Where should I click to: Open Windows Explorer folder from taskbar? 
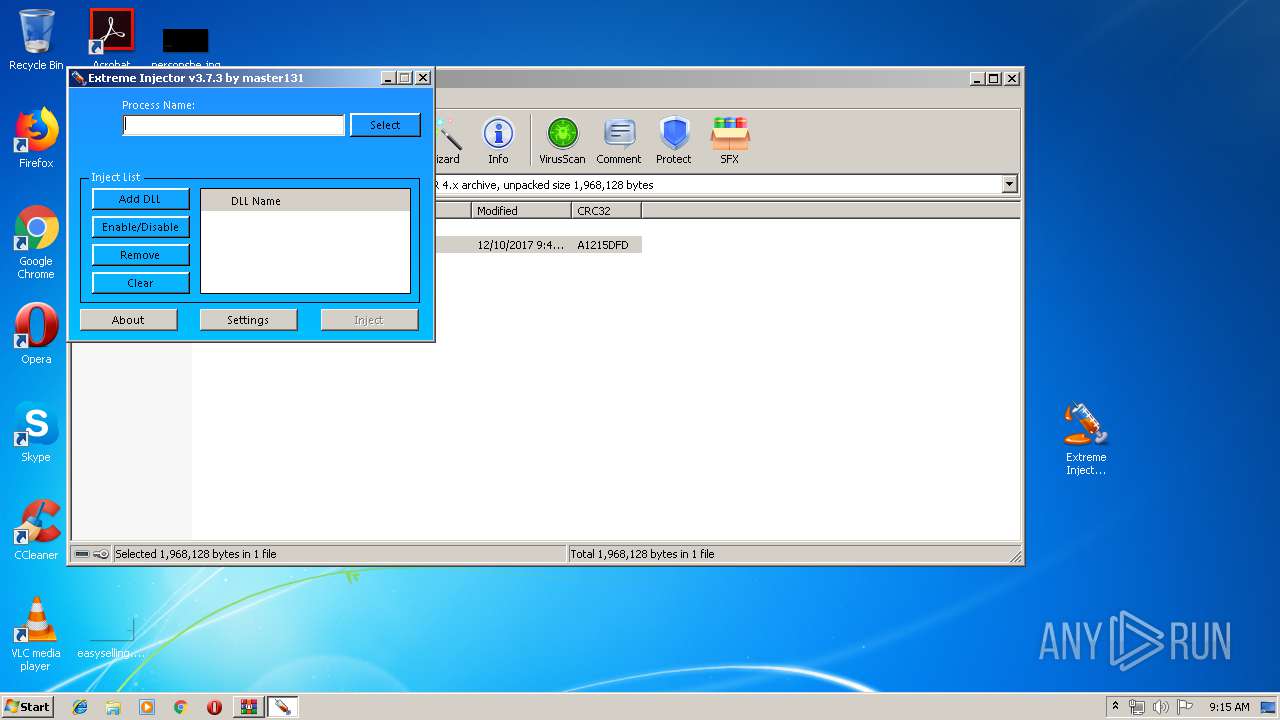113,707
